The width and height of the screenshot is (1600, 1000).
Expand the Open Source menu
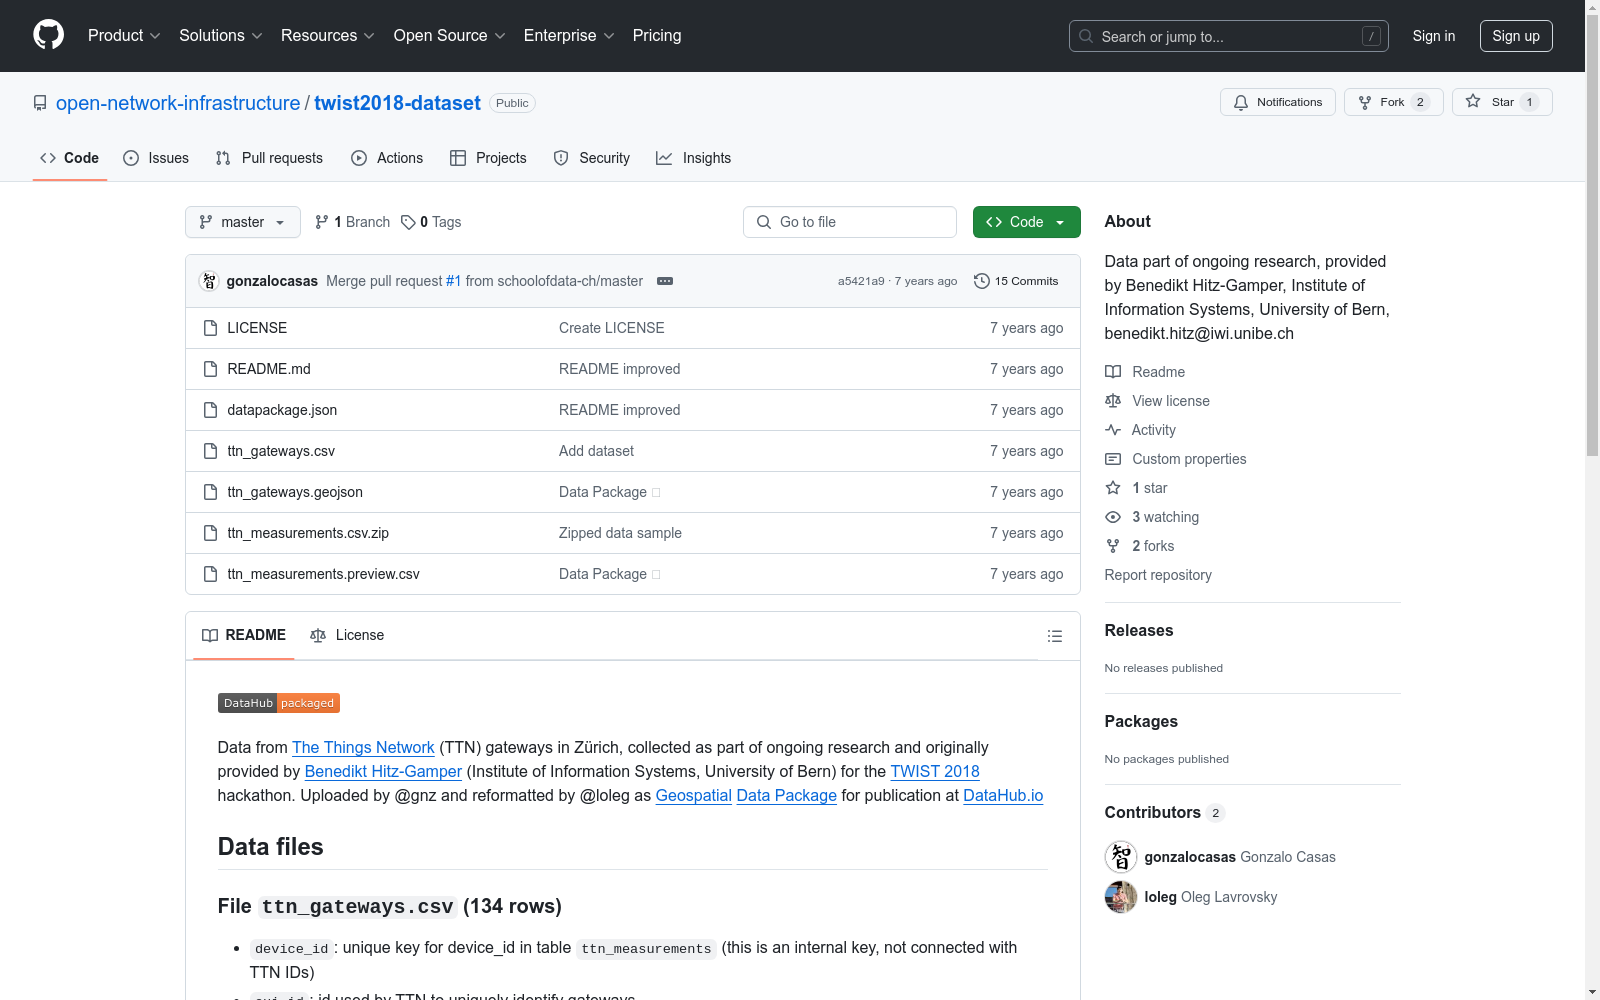450,36
